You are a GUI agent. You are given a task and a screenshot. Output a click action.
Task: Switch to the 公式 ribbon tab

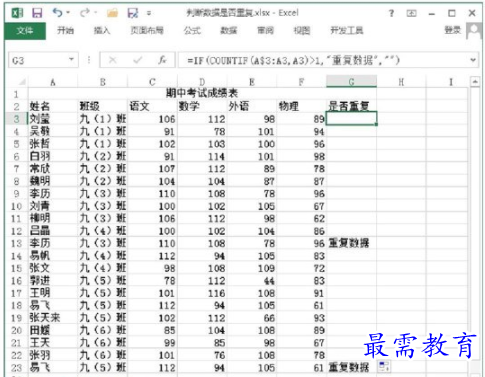tap(192, 31)
